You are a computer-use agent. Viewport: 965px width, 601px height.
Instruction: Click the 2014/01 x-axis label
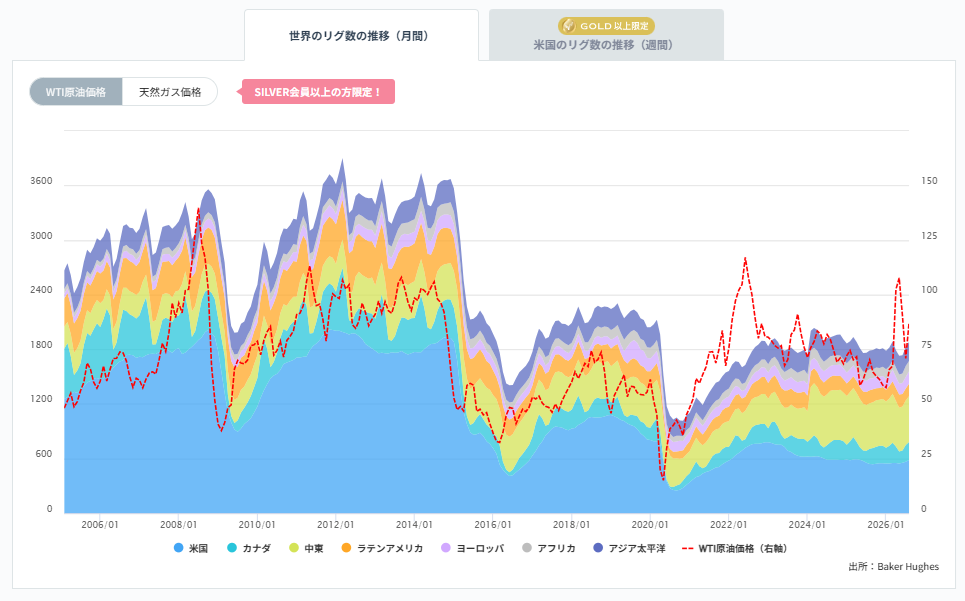(x=414, y=525)
